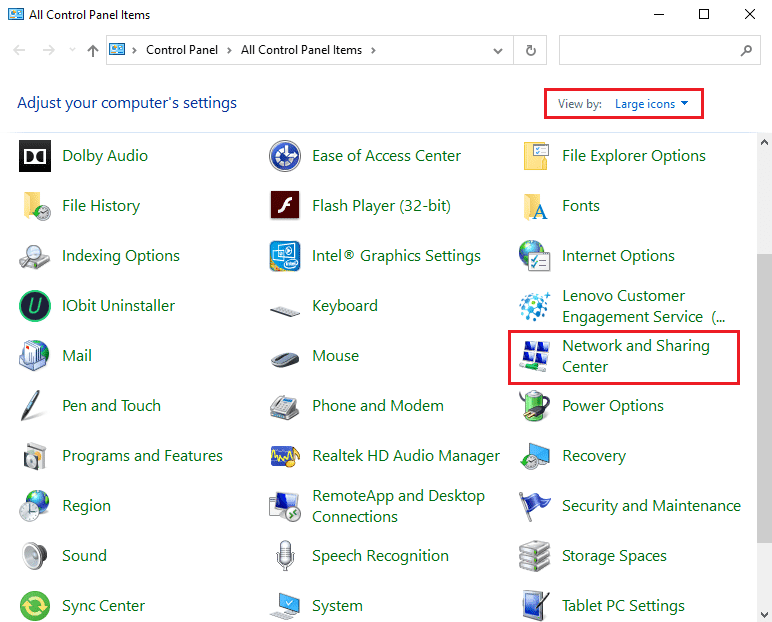Expand the View by Large icons dropdown
772x622 pixels.
pos(651,104)
